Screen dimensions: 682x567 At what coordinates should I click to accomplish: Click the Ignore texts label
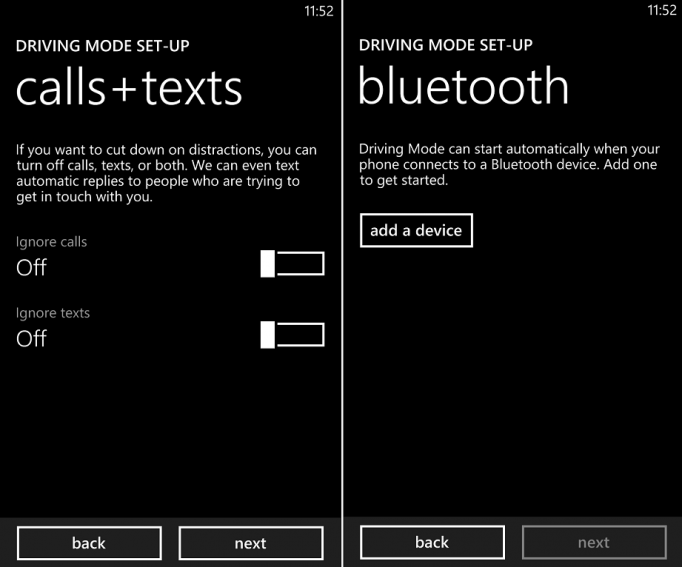point(53,313)
